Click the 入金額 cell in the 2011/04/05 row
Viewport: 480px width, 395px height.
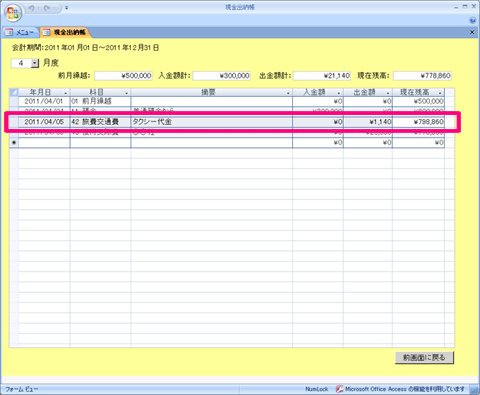pos(318,122)
